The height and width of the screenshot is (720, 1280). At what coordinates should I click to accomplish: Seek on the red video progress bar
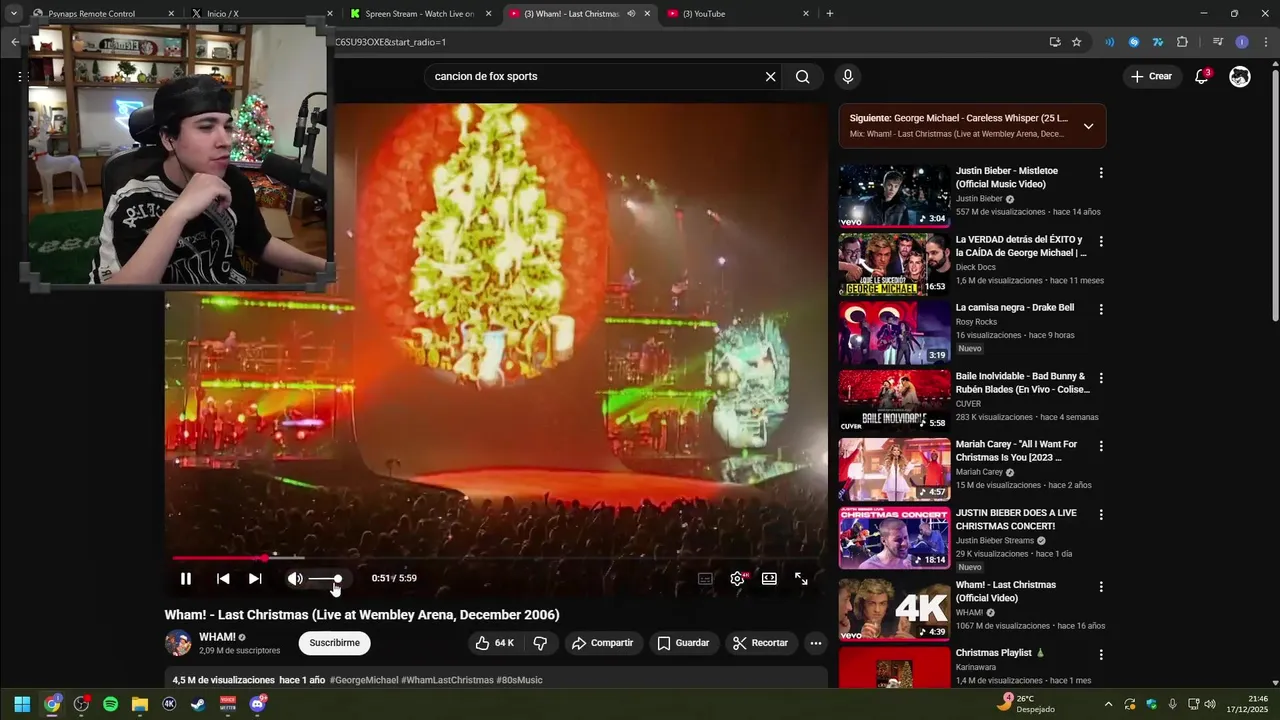point(496,558)
